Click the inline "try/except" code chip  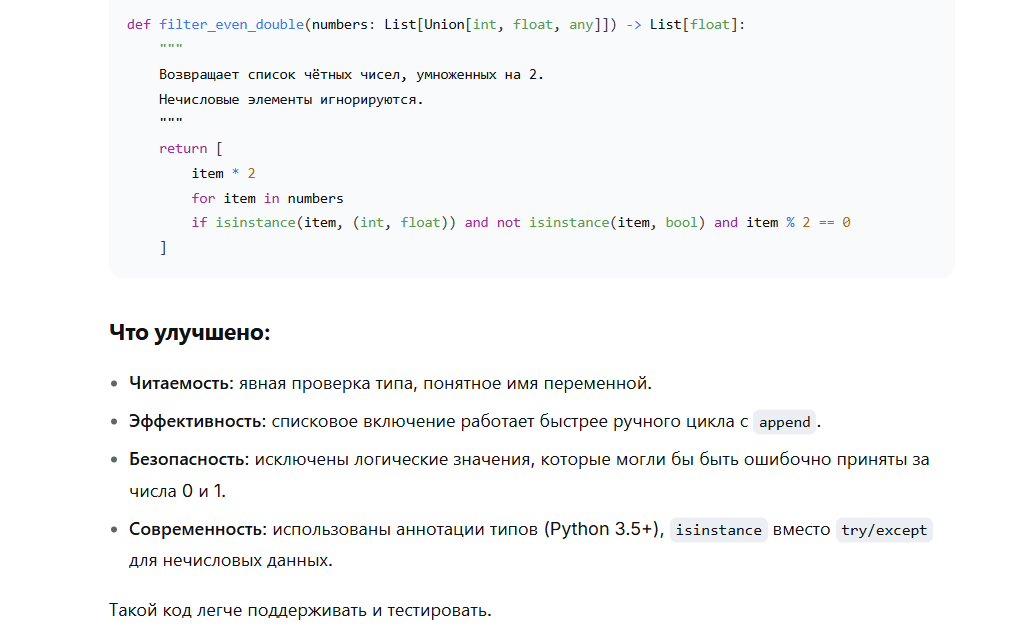click(x=884, y=530)
